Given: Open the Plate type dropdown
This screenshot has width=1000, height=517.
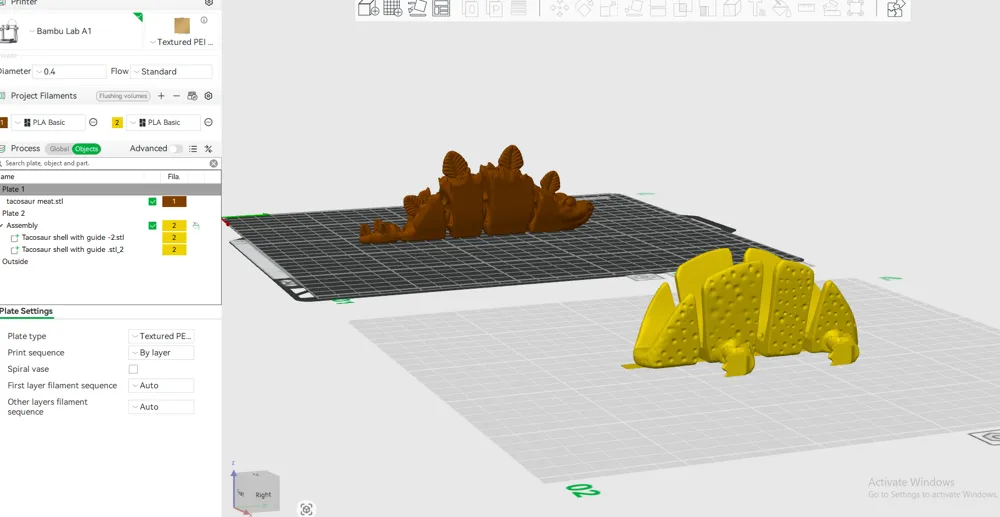Looking at the screenshot, I should [x=161, y=336].
